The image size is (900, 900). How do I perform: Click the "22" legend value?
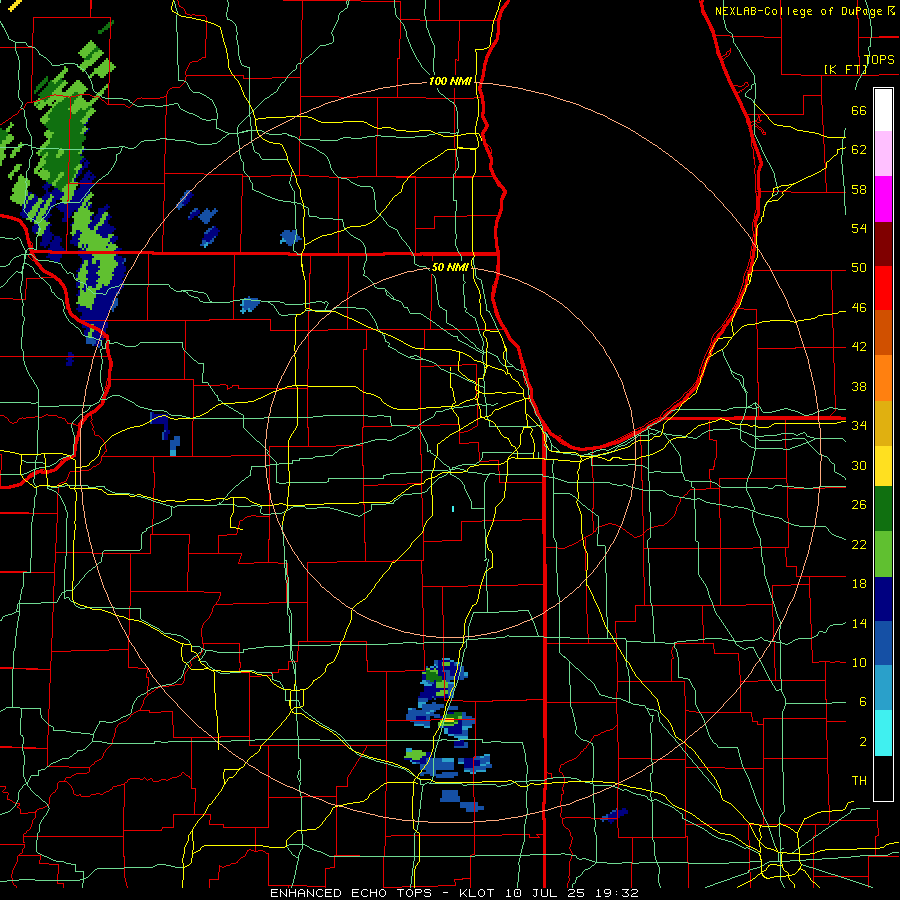point(859,545)
